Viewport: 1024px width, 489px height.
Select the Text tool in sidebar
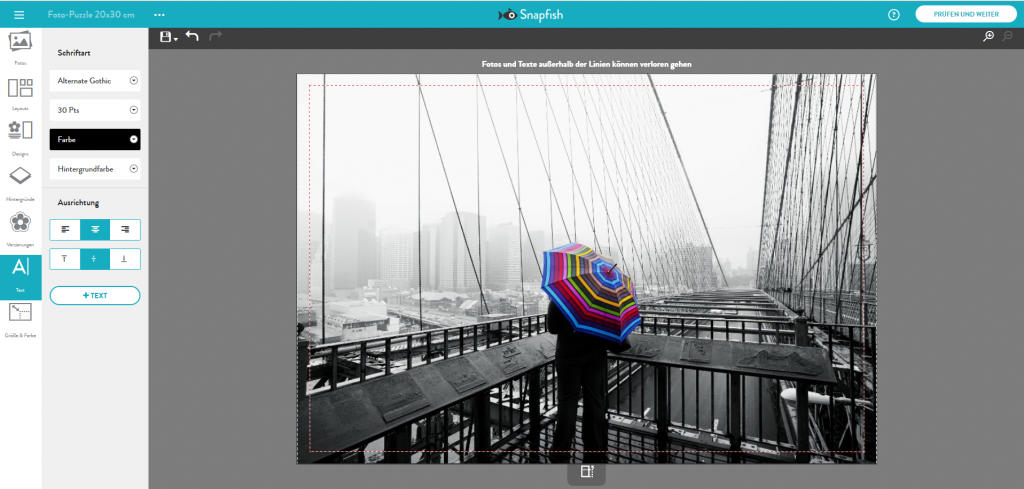[20, 277]
